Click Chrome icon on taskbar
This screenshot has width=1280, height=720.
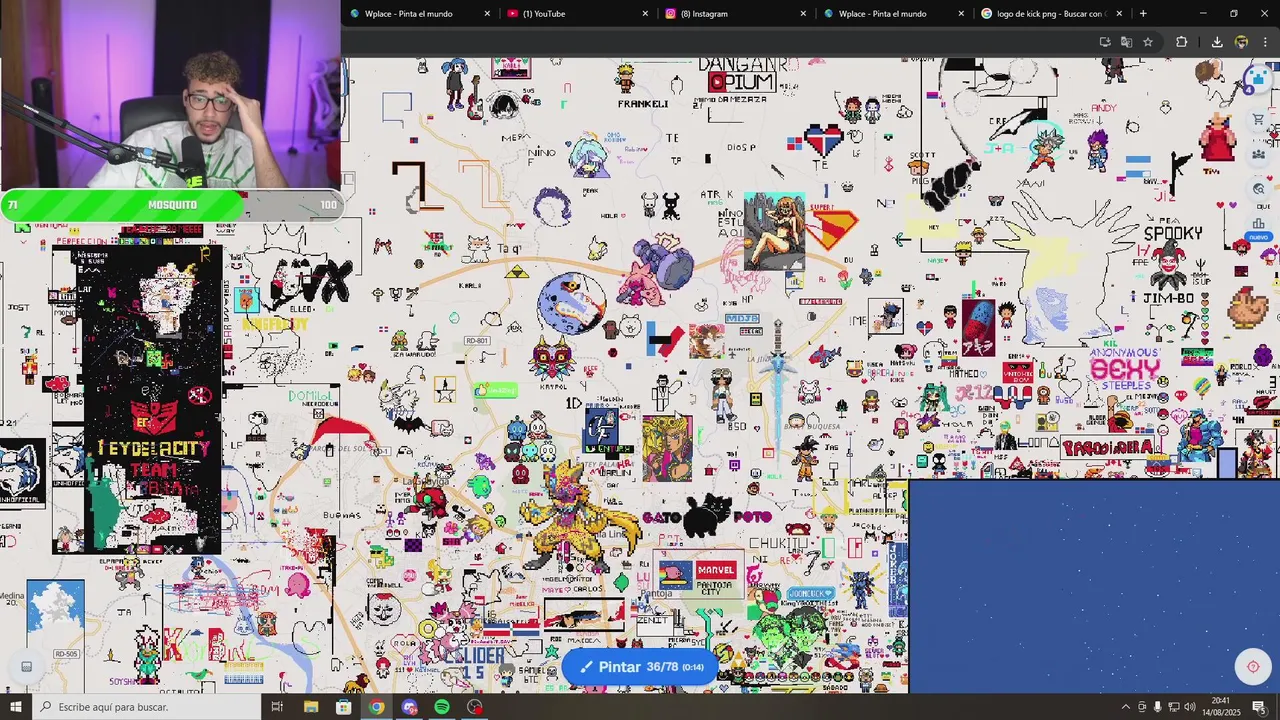pyautogui.click(x=376, y=707)
